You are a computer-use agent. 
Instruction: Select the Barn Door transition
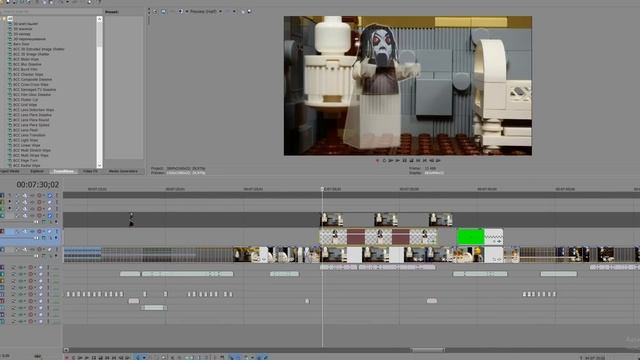(x=21, y=44)
